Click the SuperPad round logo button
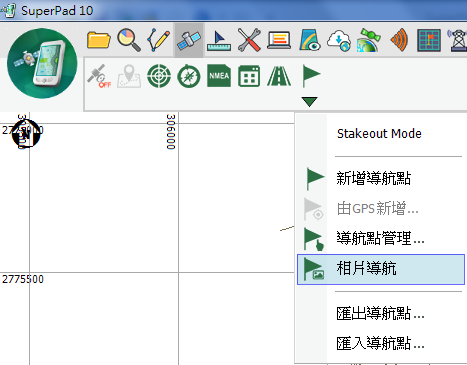This screenshot has width=467, height=365. pyautogui.click(x=42, y=63)
